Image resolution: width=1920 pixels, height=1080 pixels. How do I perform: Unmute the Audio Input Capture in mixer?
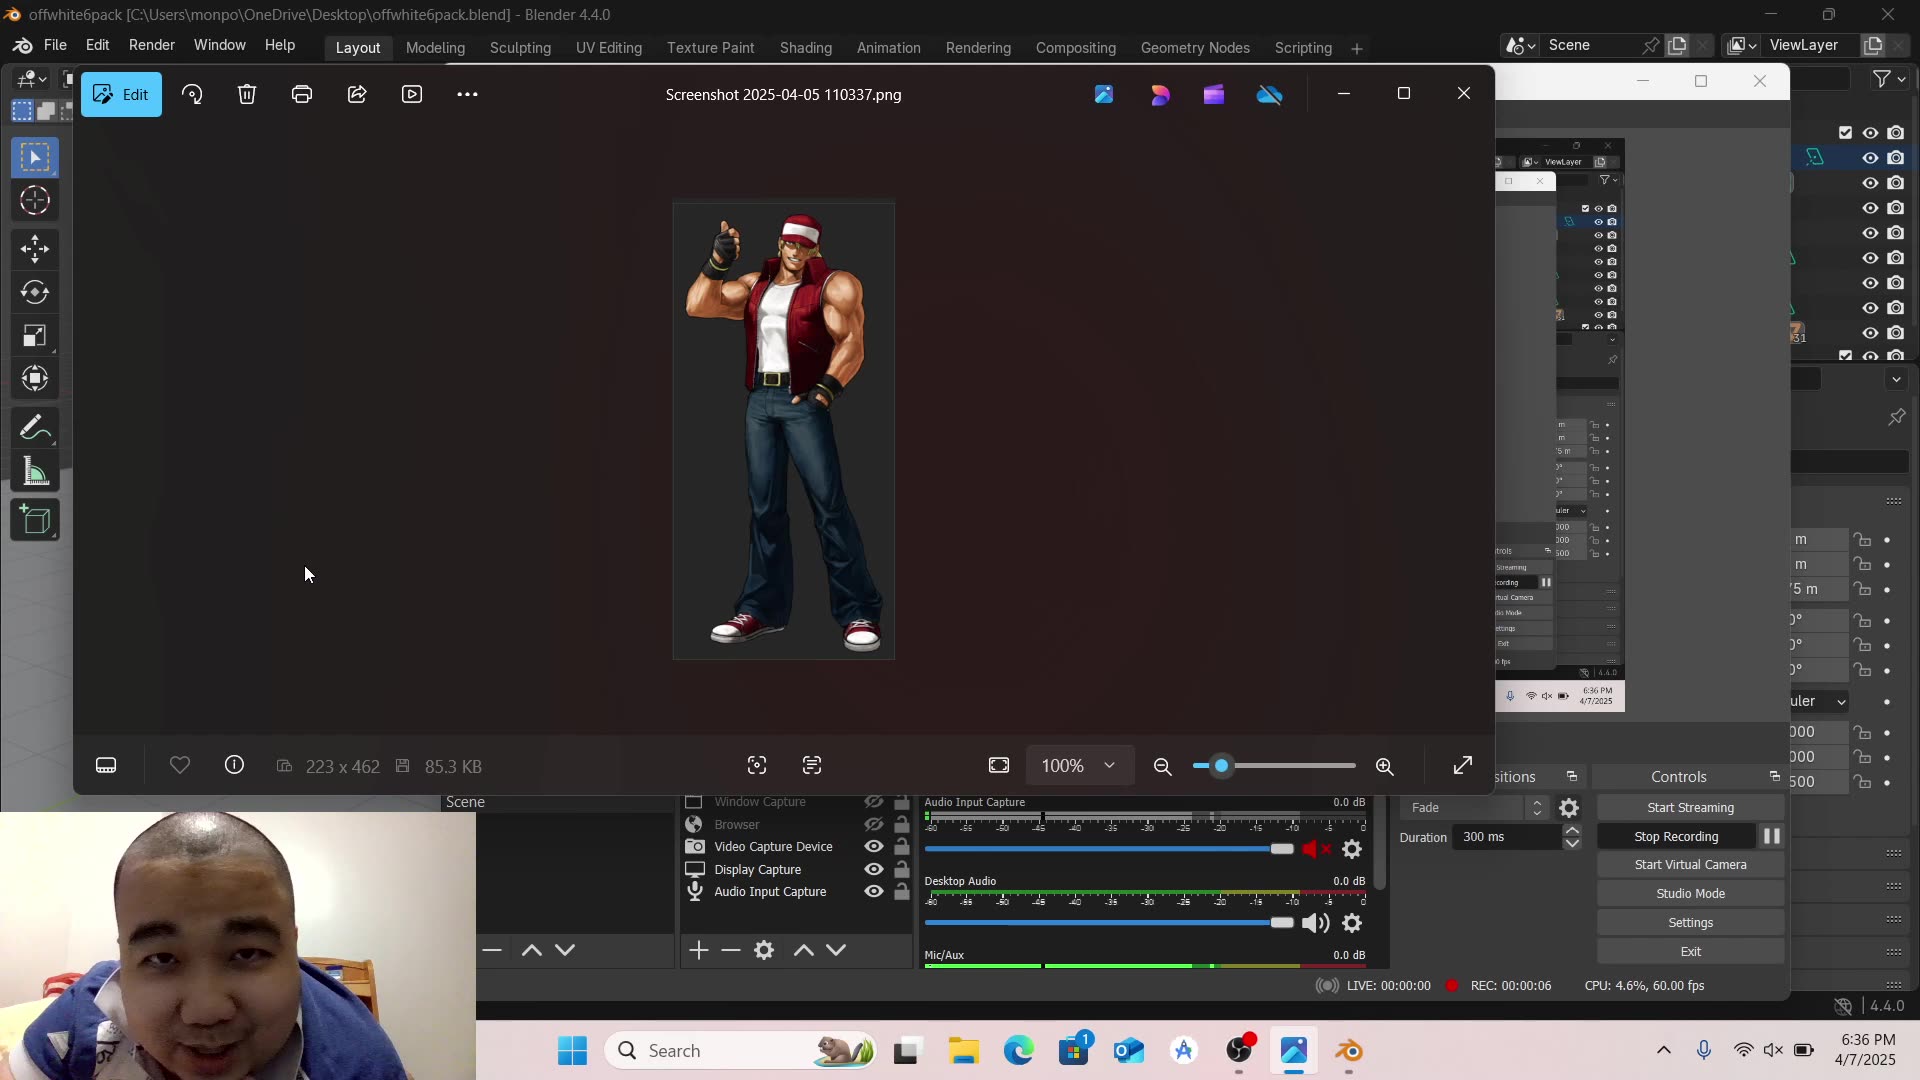click(x=1314, y=848)
